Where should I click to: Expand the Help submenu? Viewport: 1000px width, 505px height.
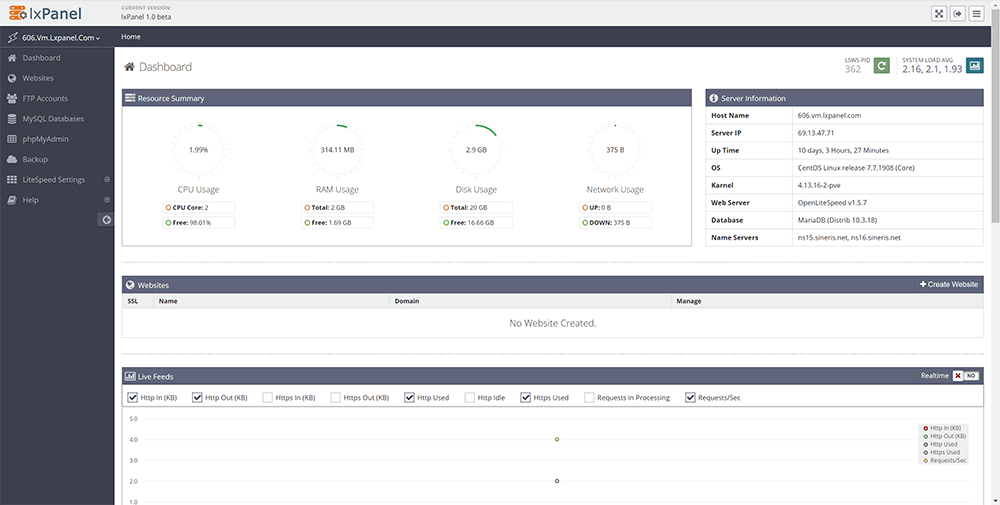click(107, 200)
